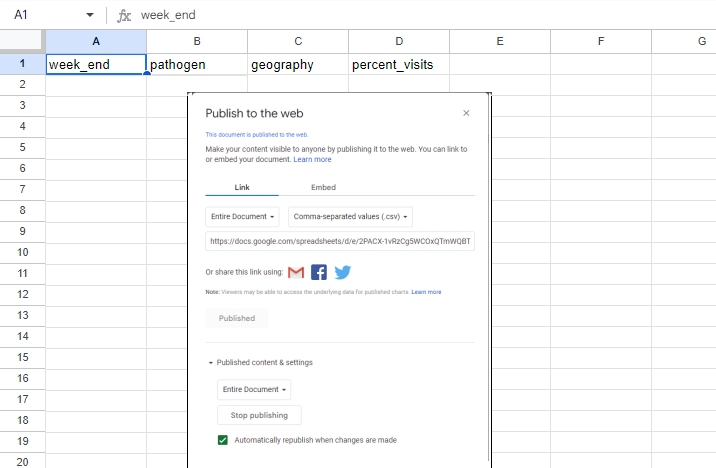Screen dimensions: 716x468
Task: Share link via Gmail icon
Action: (296, 272)
